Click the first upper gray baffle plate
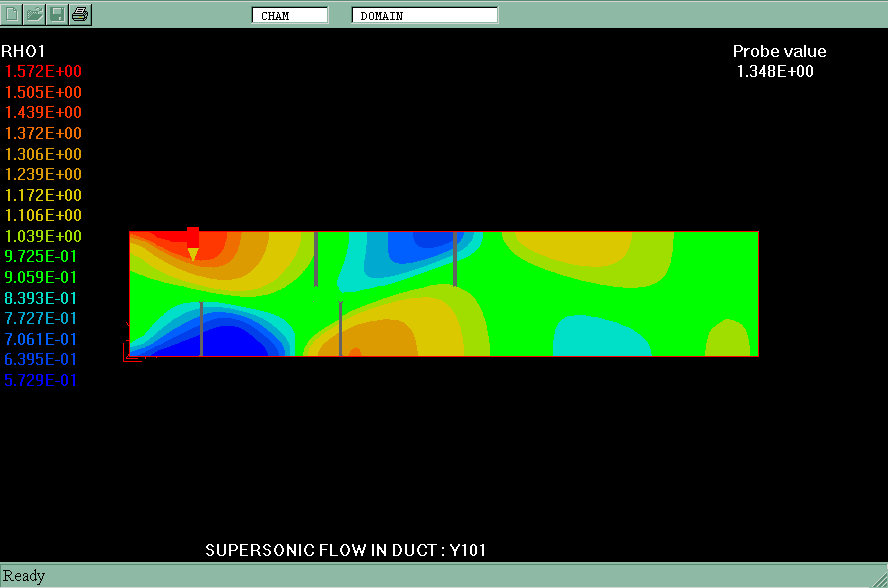The height and width of the screenshot is (588, 888). point(316,258)
